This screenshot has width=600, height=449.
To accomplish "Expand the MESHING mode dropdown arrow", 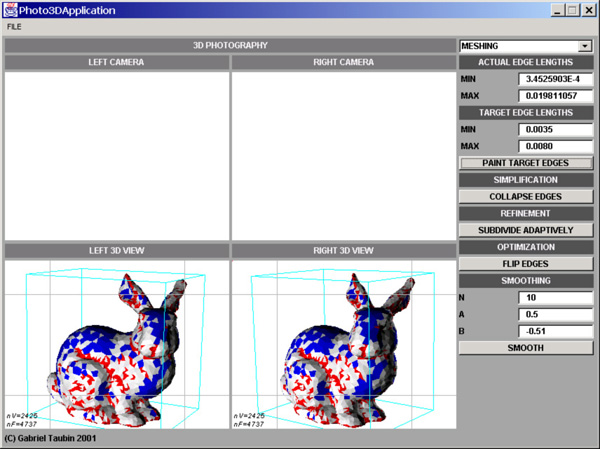I will tap(584, 46).
